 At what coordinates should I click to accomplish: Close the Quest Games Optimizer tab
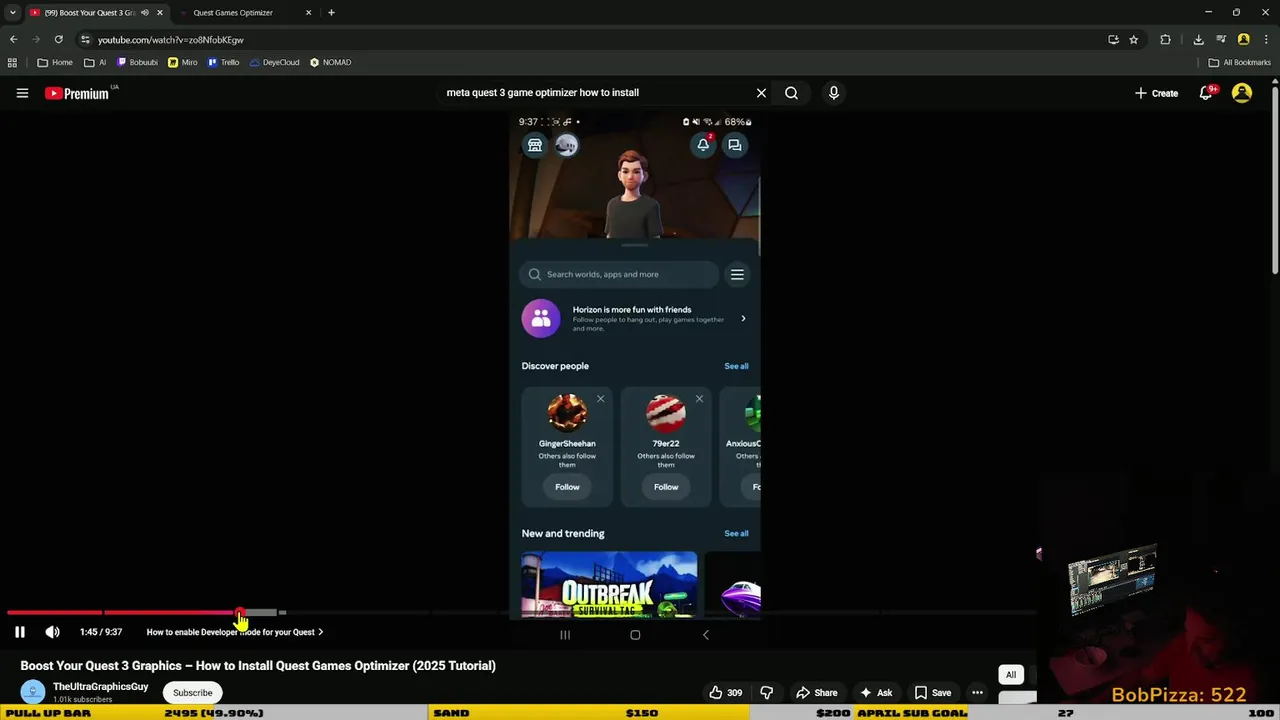pos(308,13)
